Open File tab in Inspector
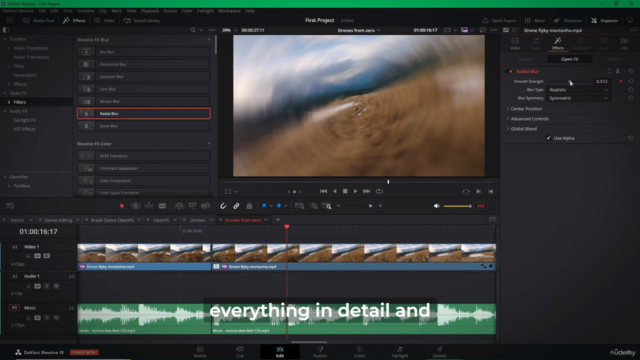640x360 pixels. [x=624, y=43]
